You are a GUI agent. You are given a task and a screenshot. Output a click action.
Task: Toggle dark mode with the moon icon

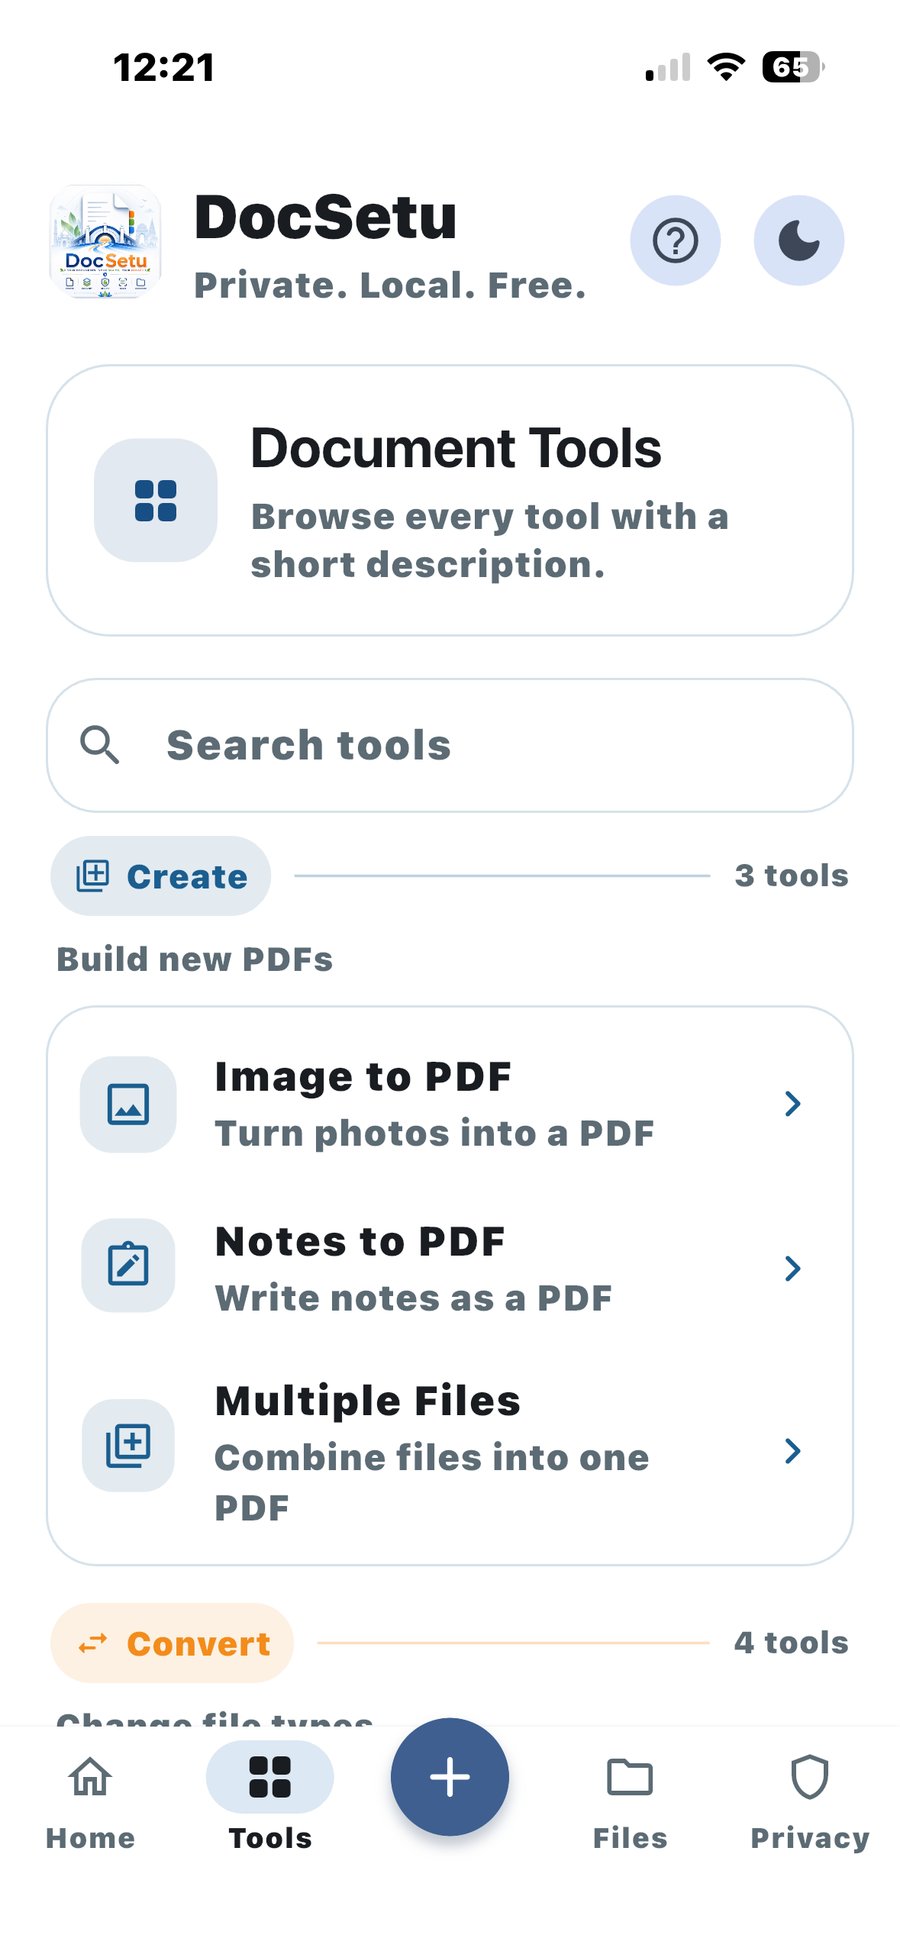tap(799, 241)
